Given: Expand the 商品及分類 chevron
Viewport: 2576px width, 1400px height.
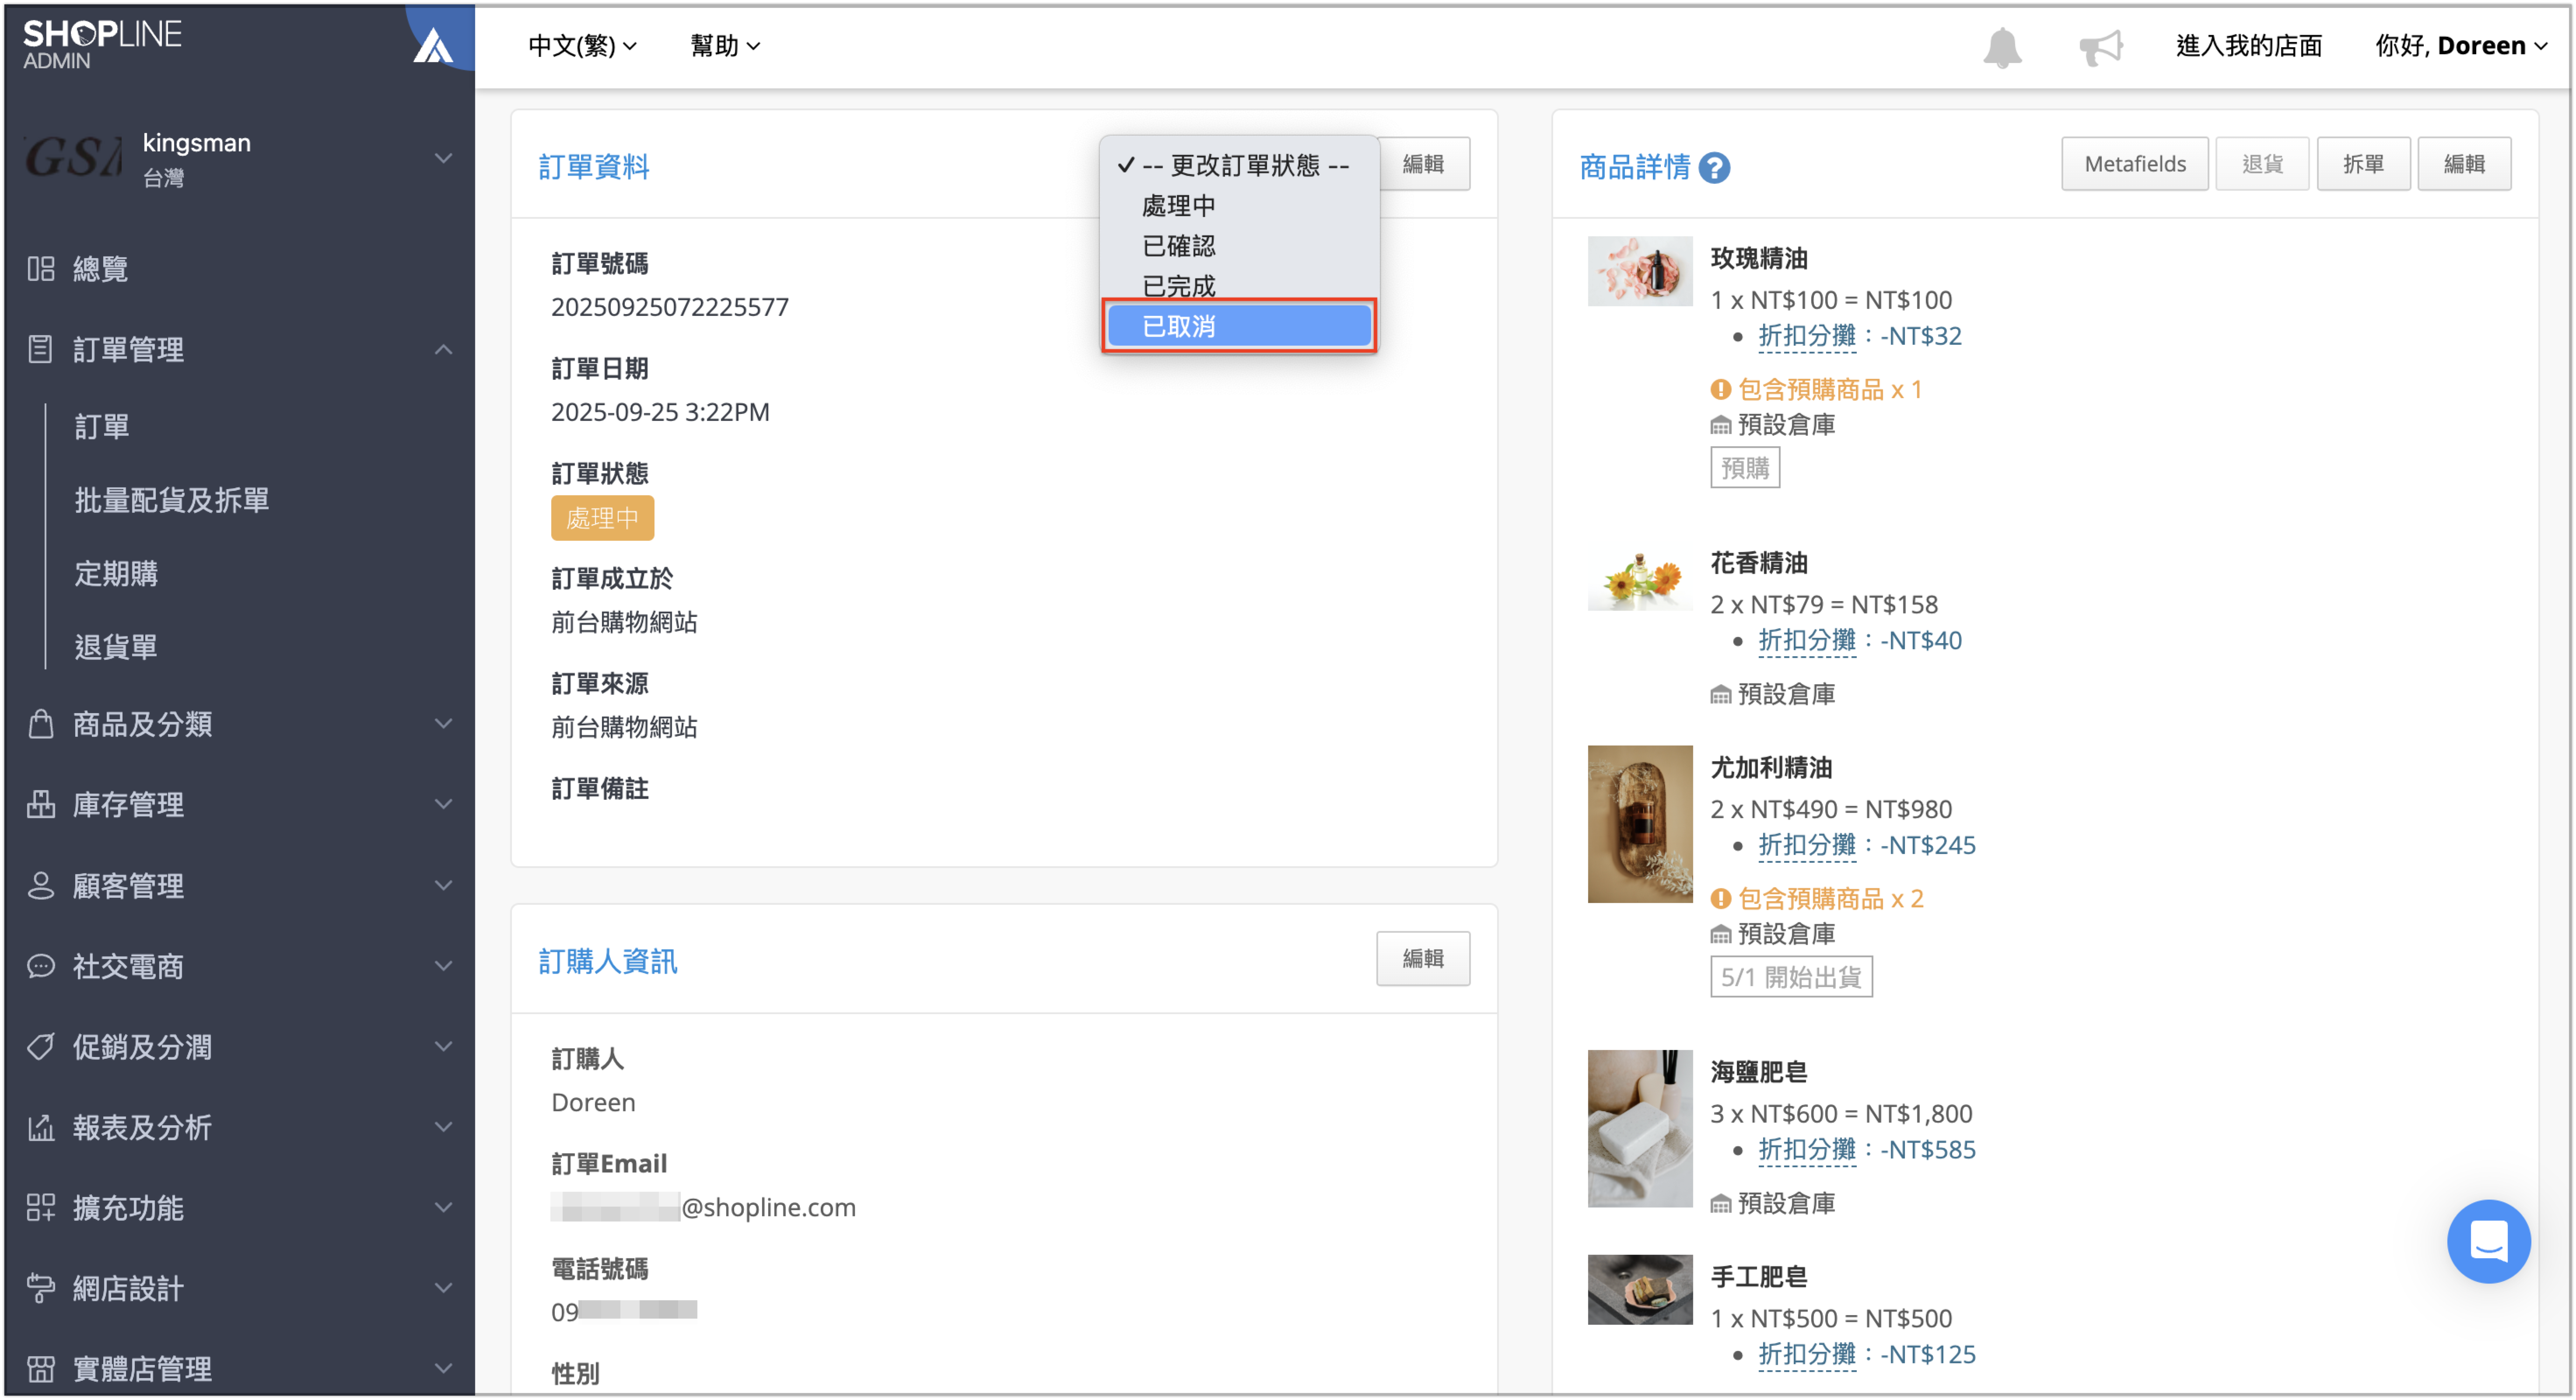Looking at the screenshot, I should coord(443,723).
